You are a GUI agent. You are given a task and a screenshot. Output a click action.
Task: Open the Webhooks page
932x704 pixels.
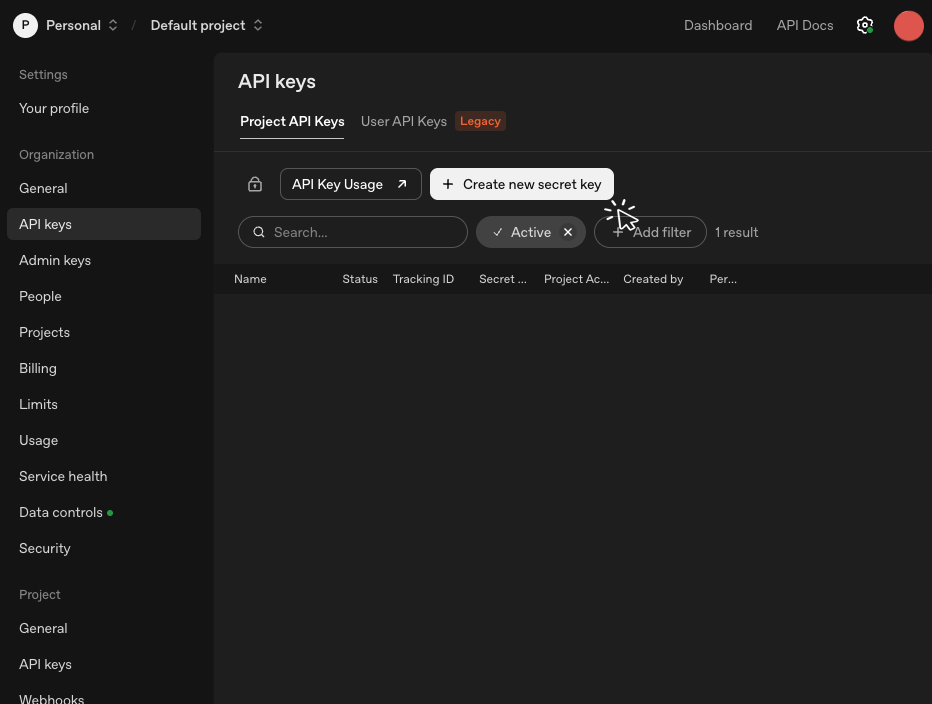pyautogui.click(x=52, y=699)
